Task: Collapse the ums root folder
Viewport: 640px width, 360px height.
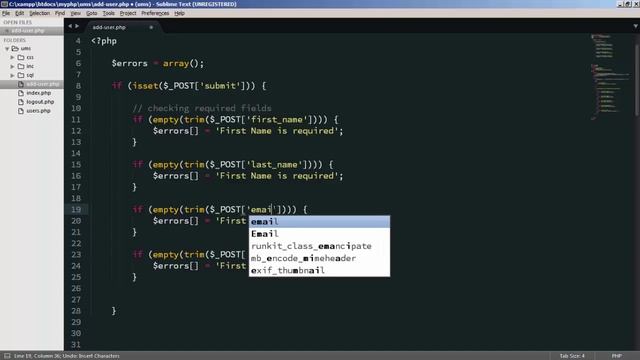Action: (x=7, y=49)
